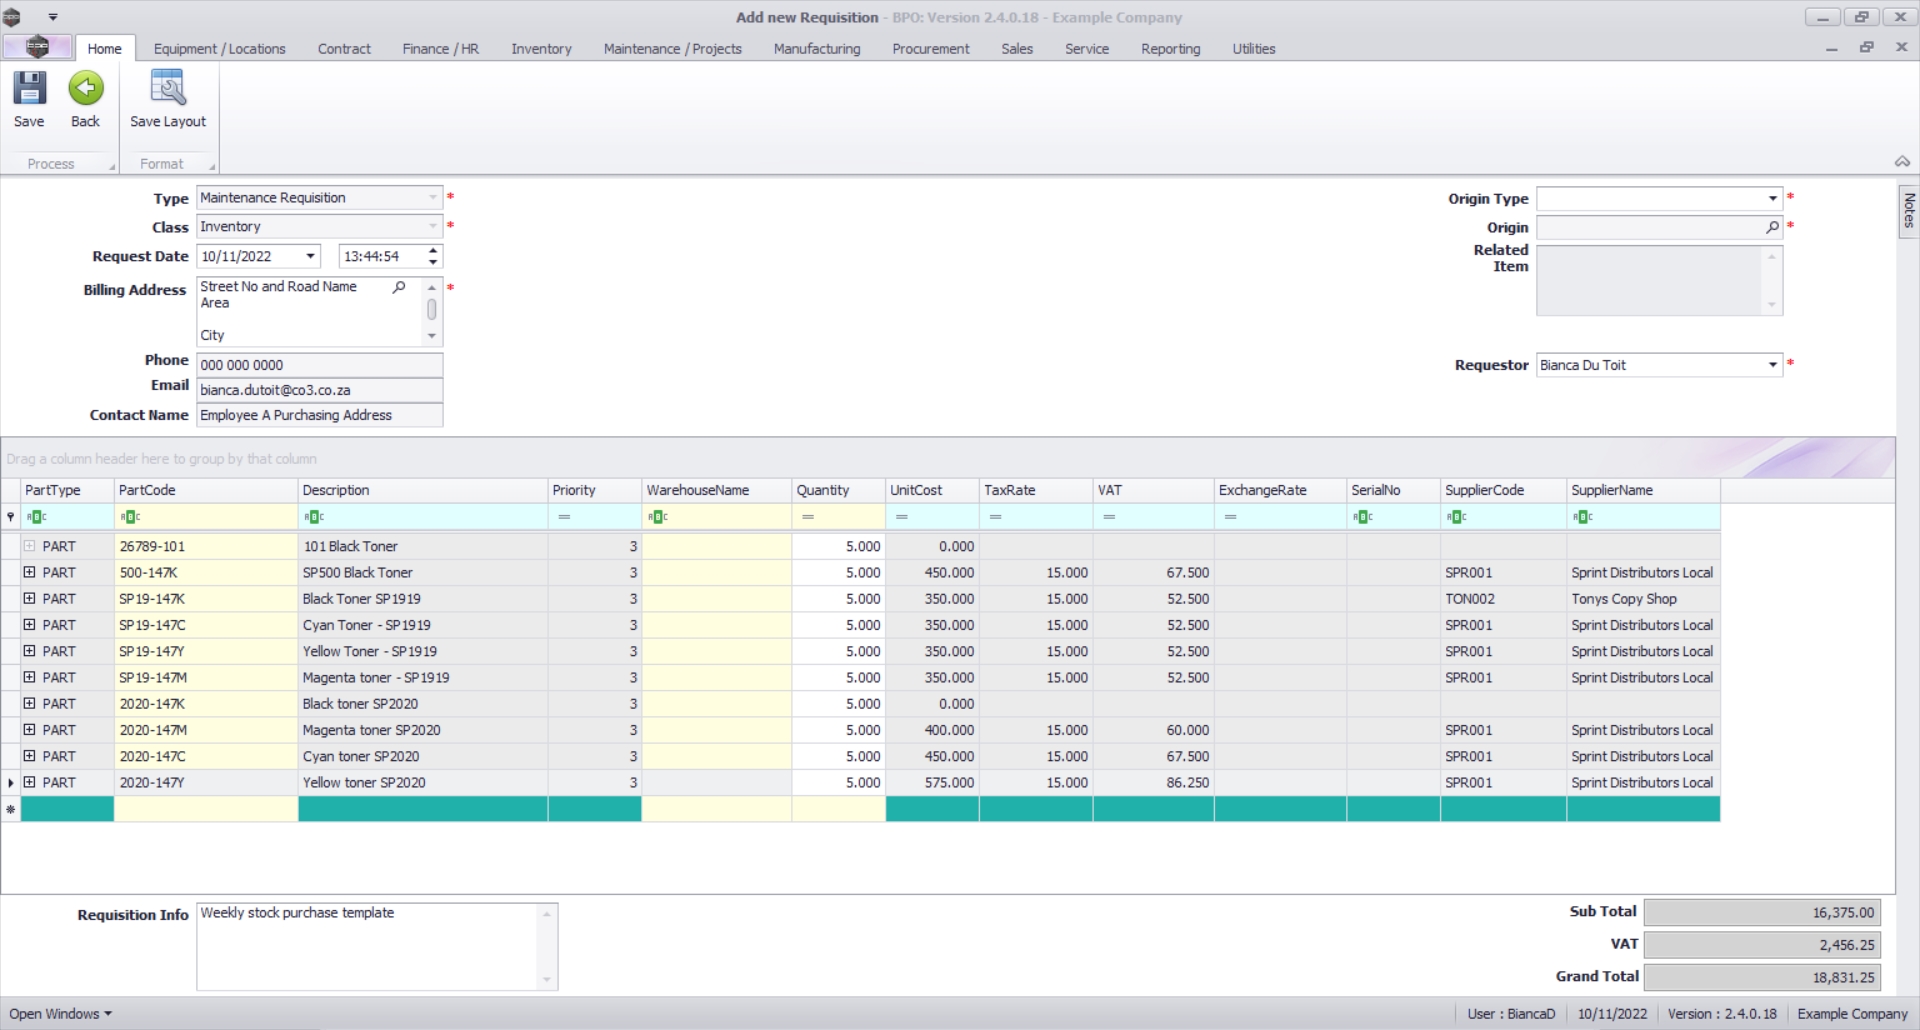
Task: Expand the Cyan toner SP2020 row
Action: click(x=30, y=756)
